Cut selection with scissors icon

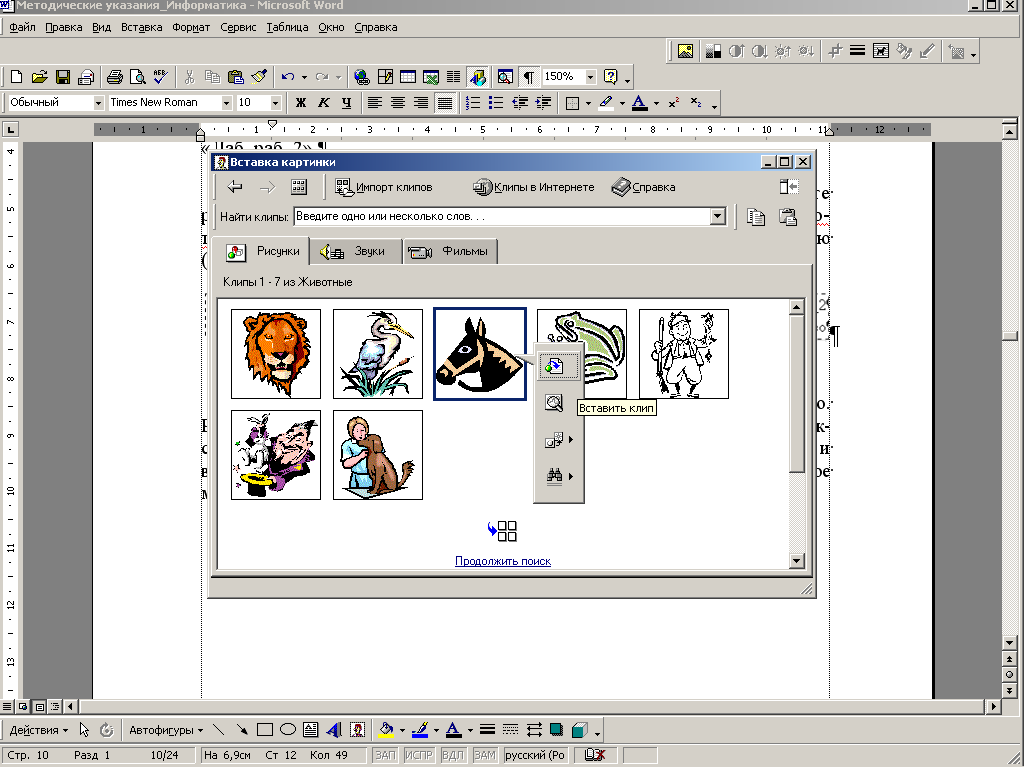[x=189, y=77]
